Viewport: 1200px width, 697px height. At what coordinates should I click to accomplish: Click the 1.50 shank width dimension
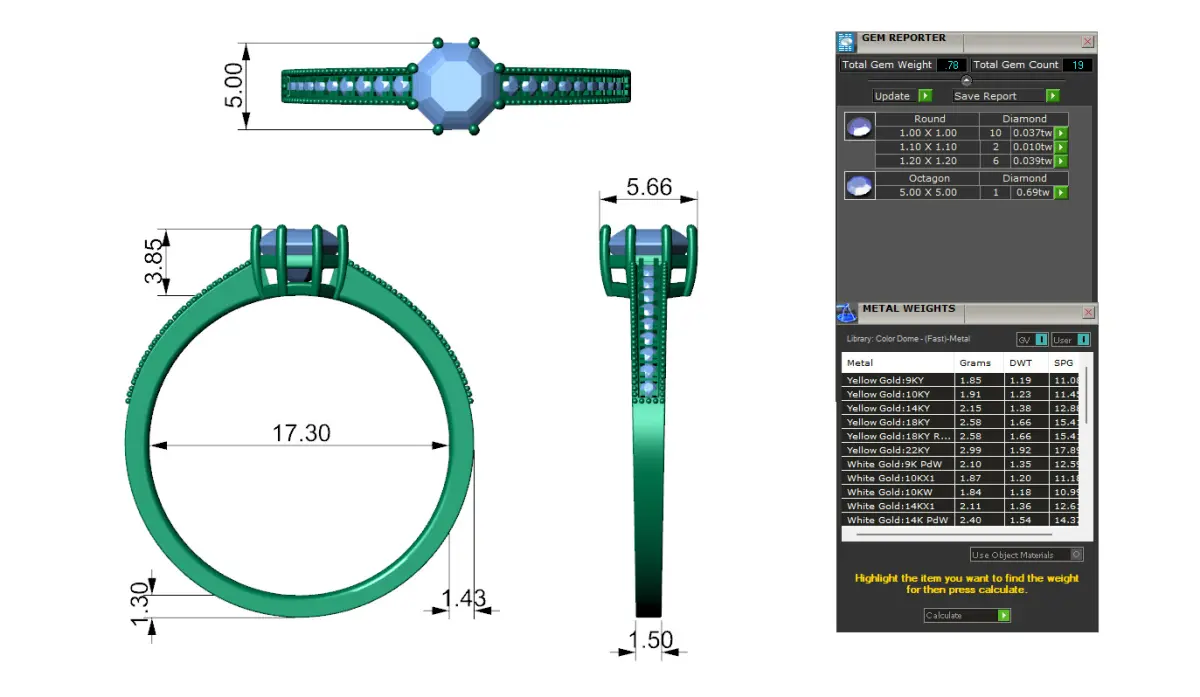coord(651,640)
